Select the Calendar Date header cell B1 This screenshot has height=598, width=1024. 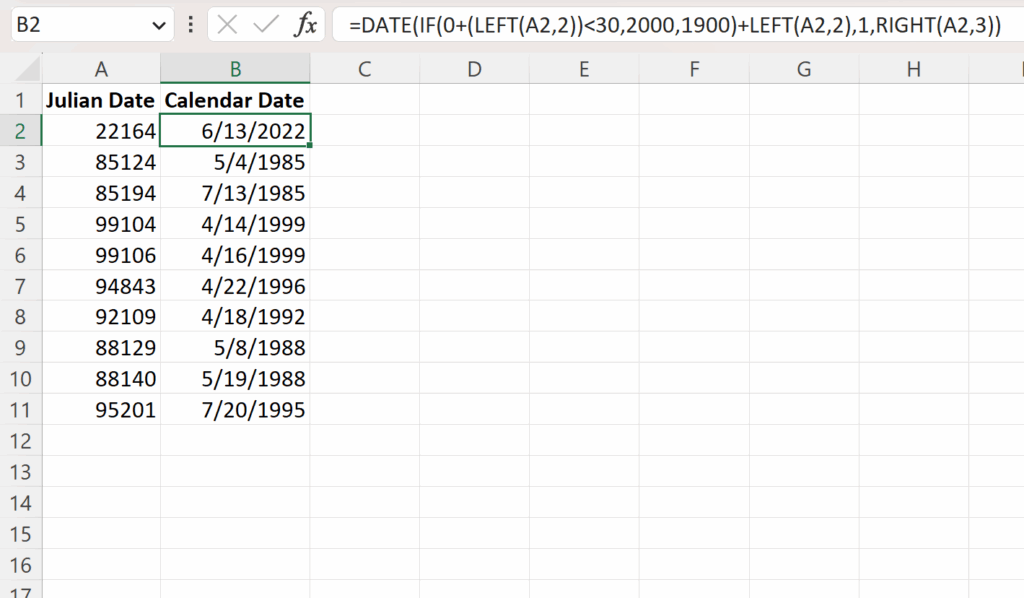(236, 100)
